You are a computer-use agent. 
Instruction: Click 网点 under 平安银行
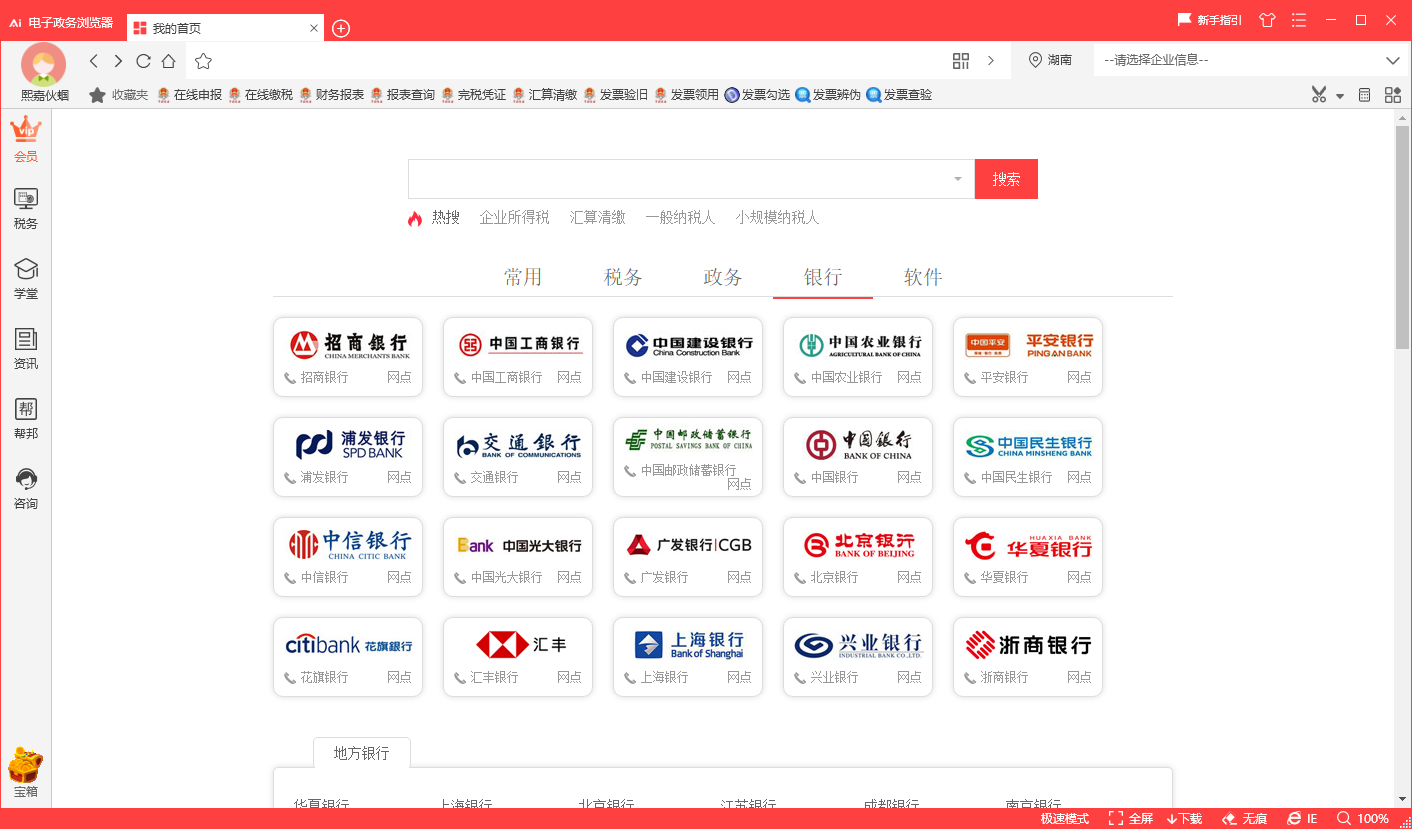(x=1079, y=377)
